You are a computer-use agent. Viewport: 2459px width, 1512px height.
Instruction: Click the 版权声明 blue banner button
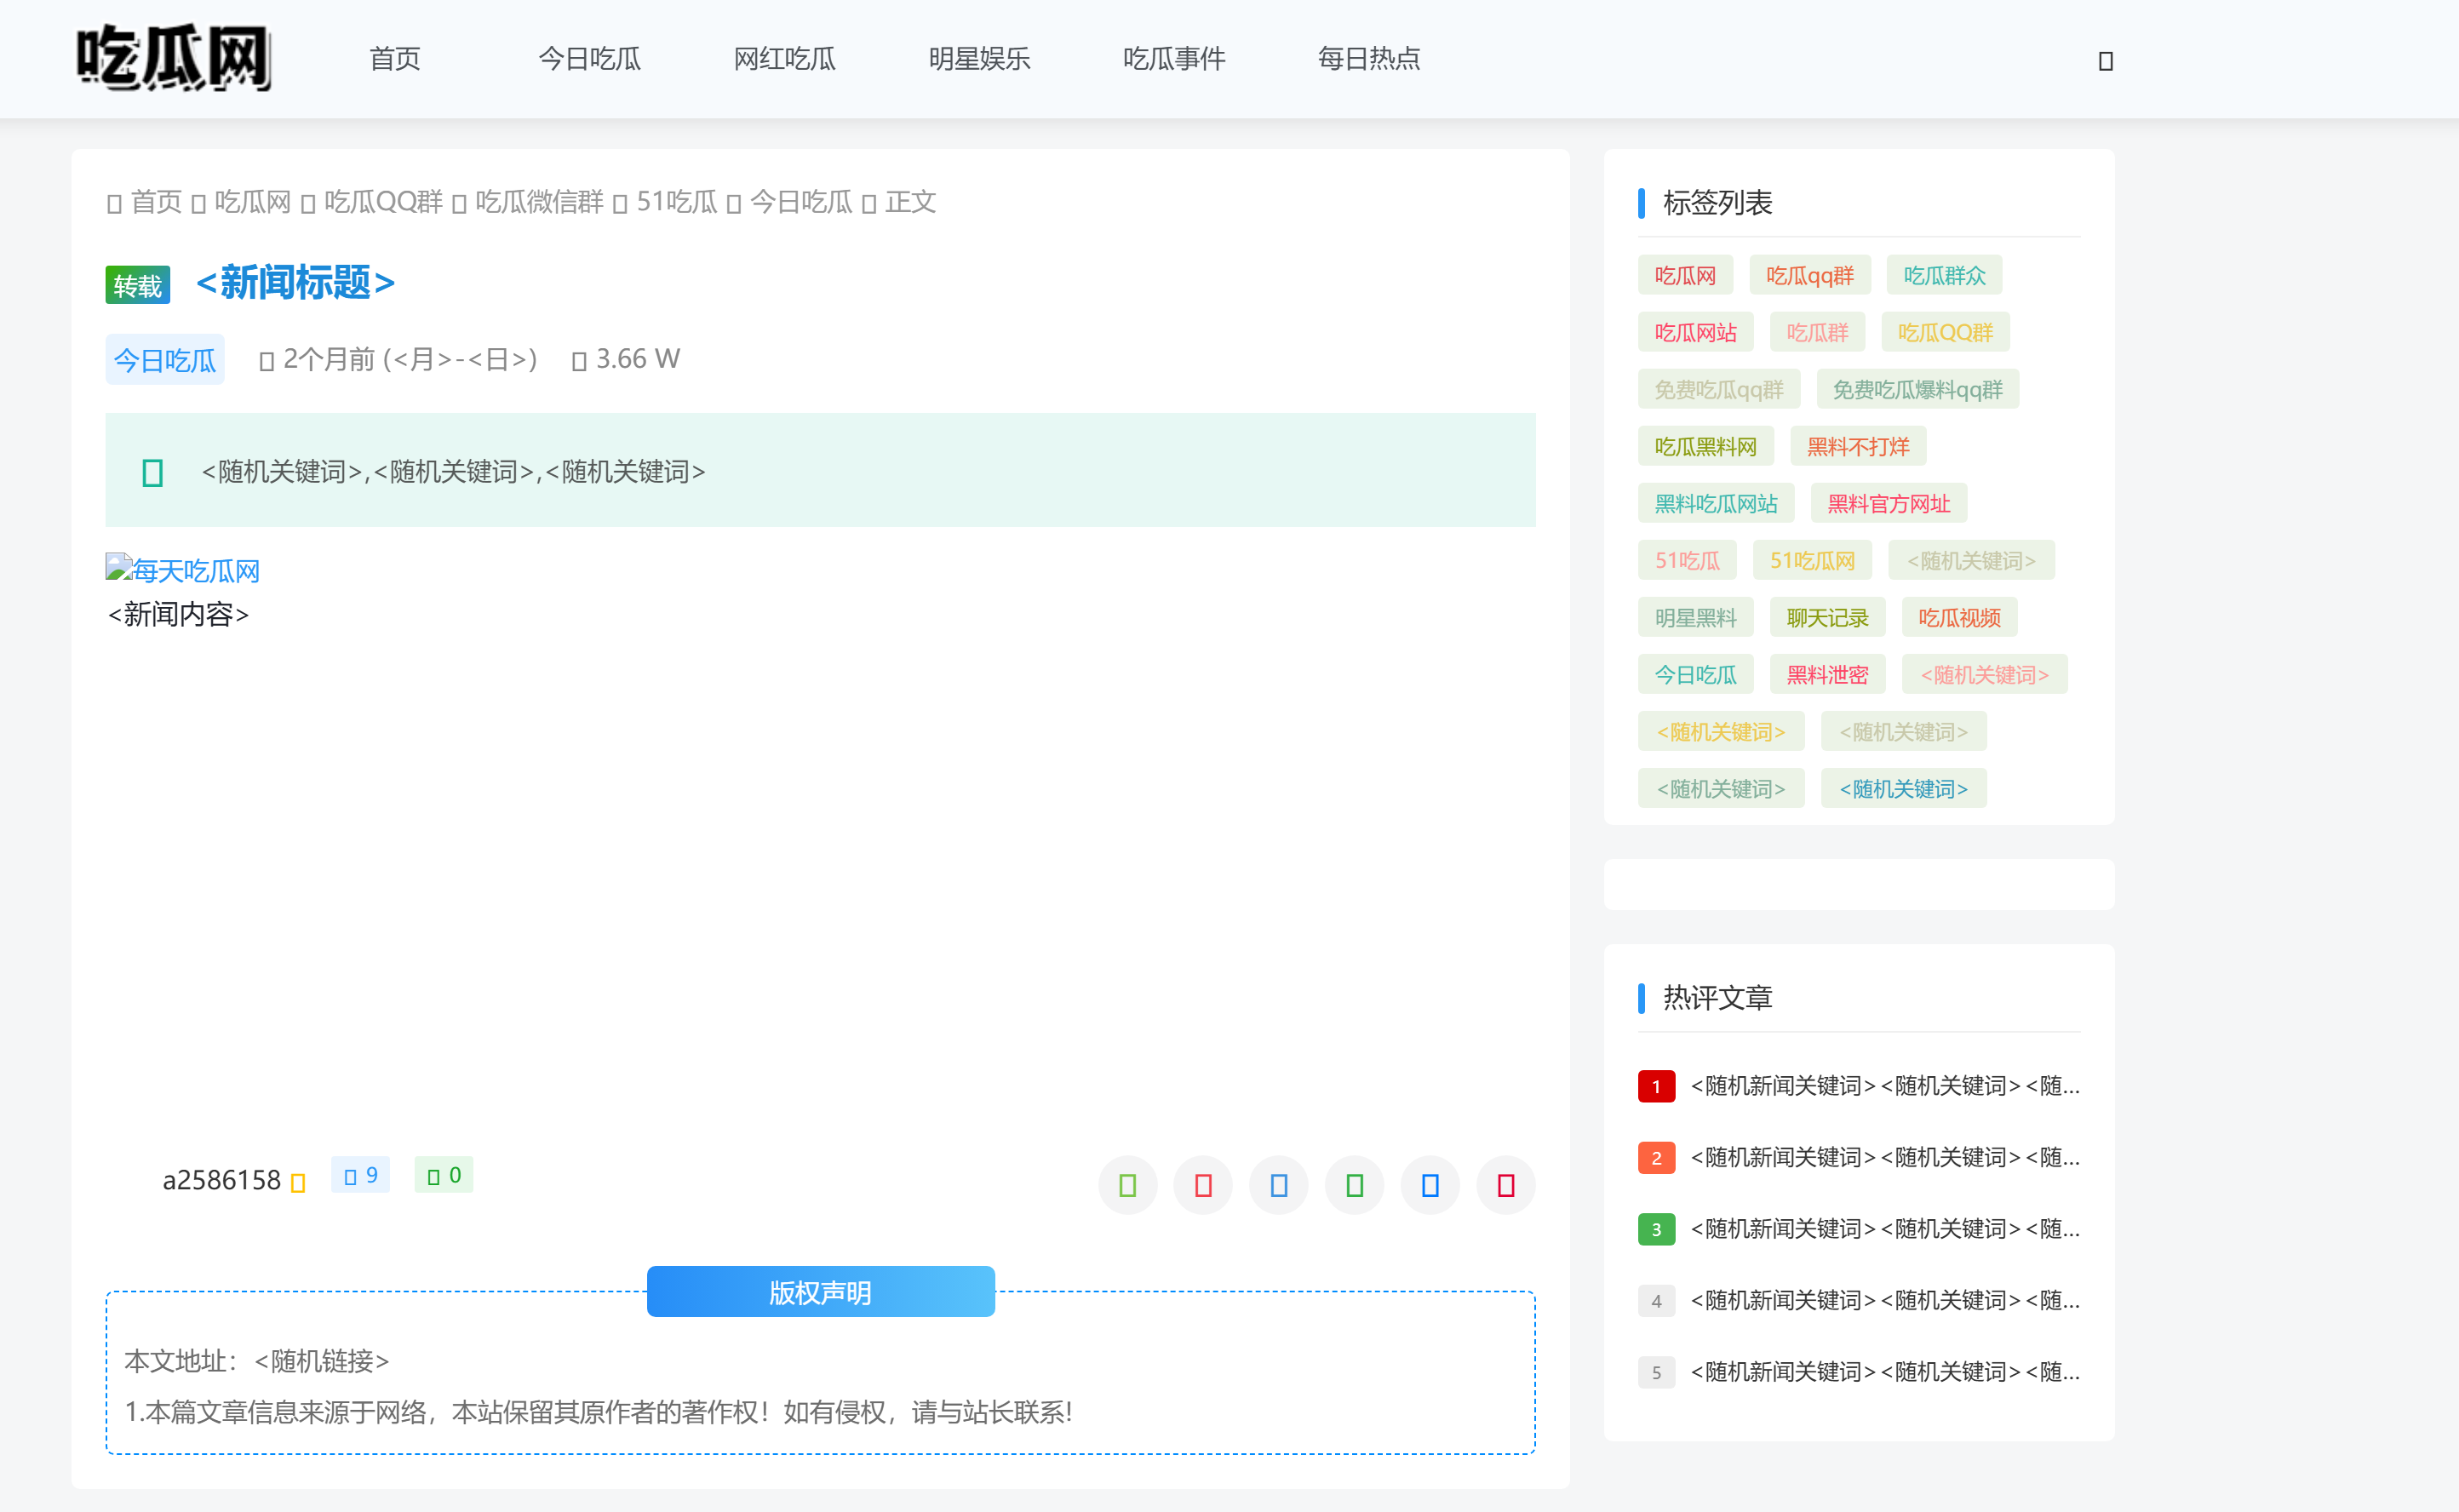click(820, 1292)
